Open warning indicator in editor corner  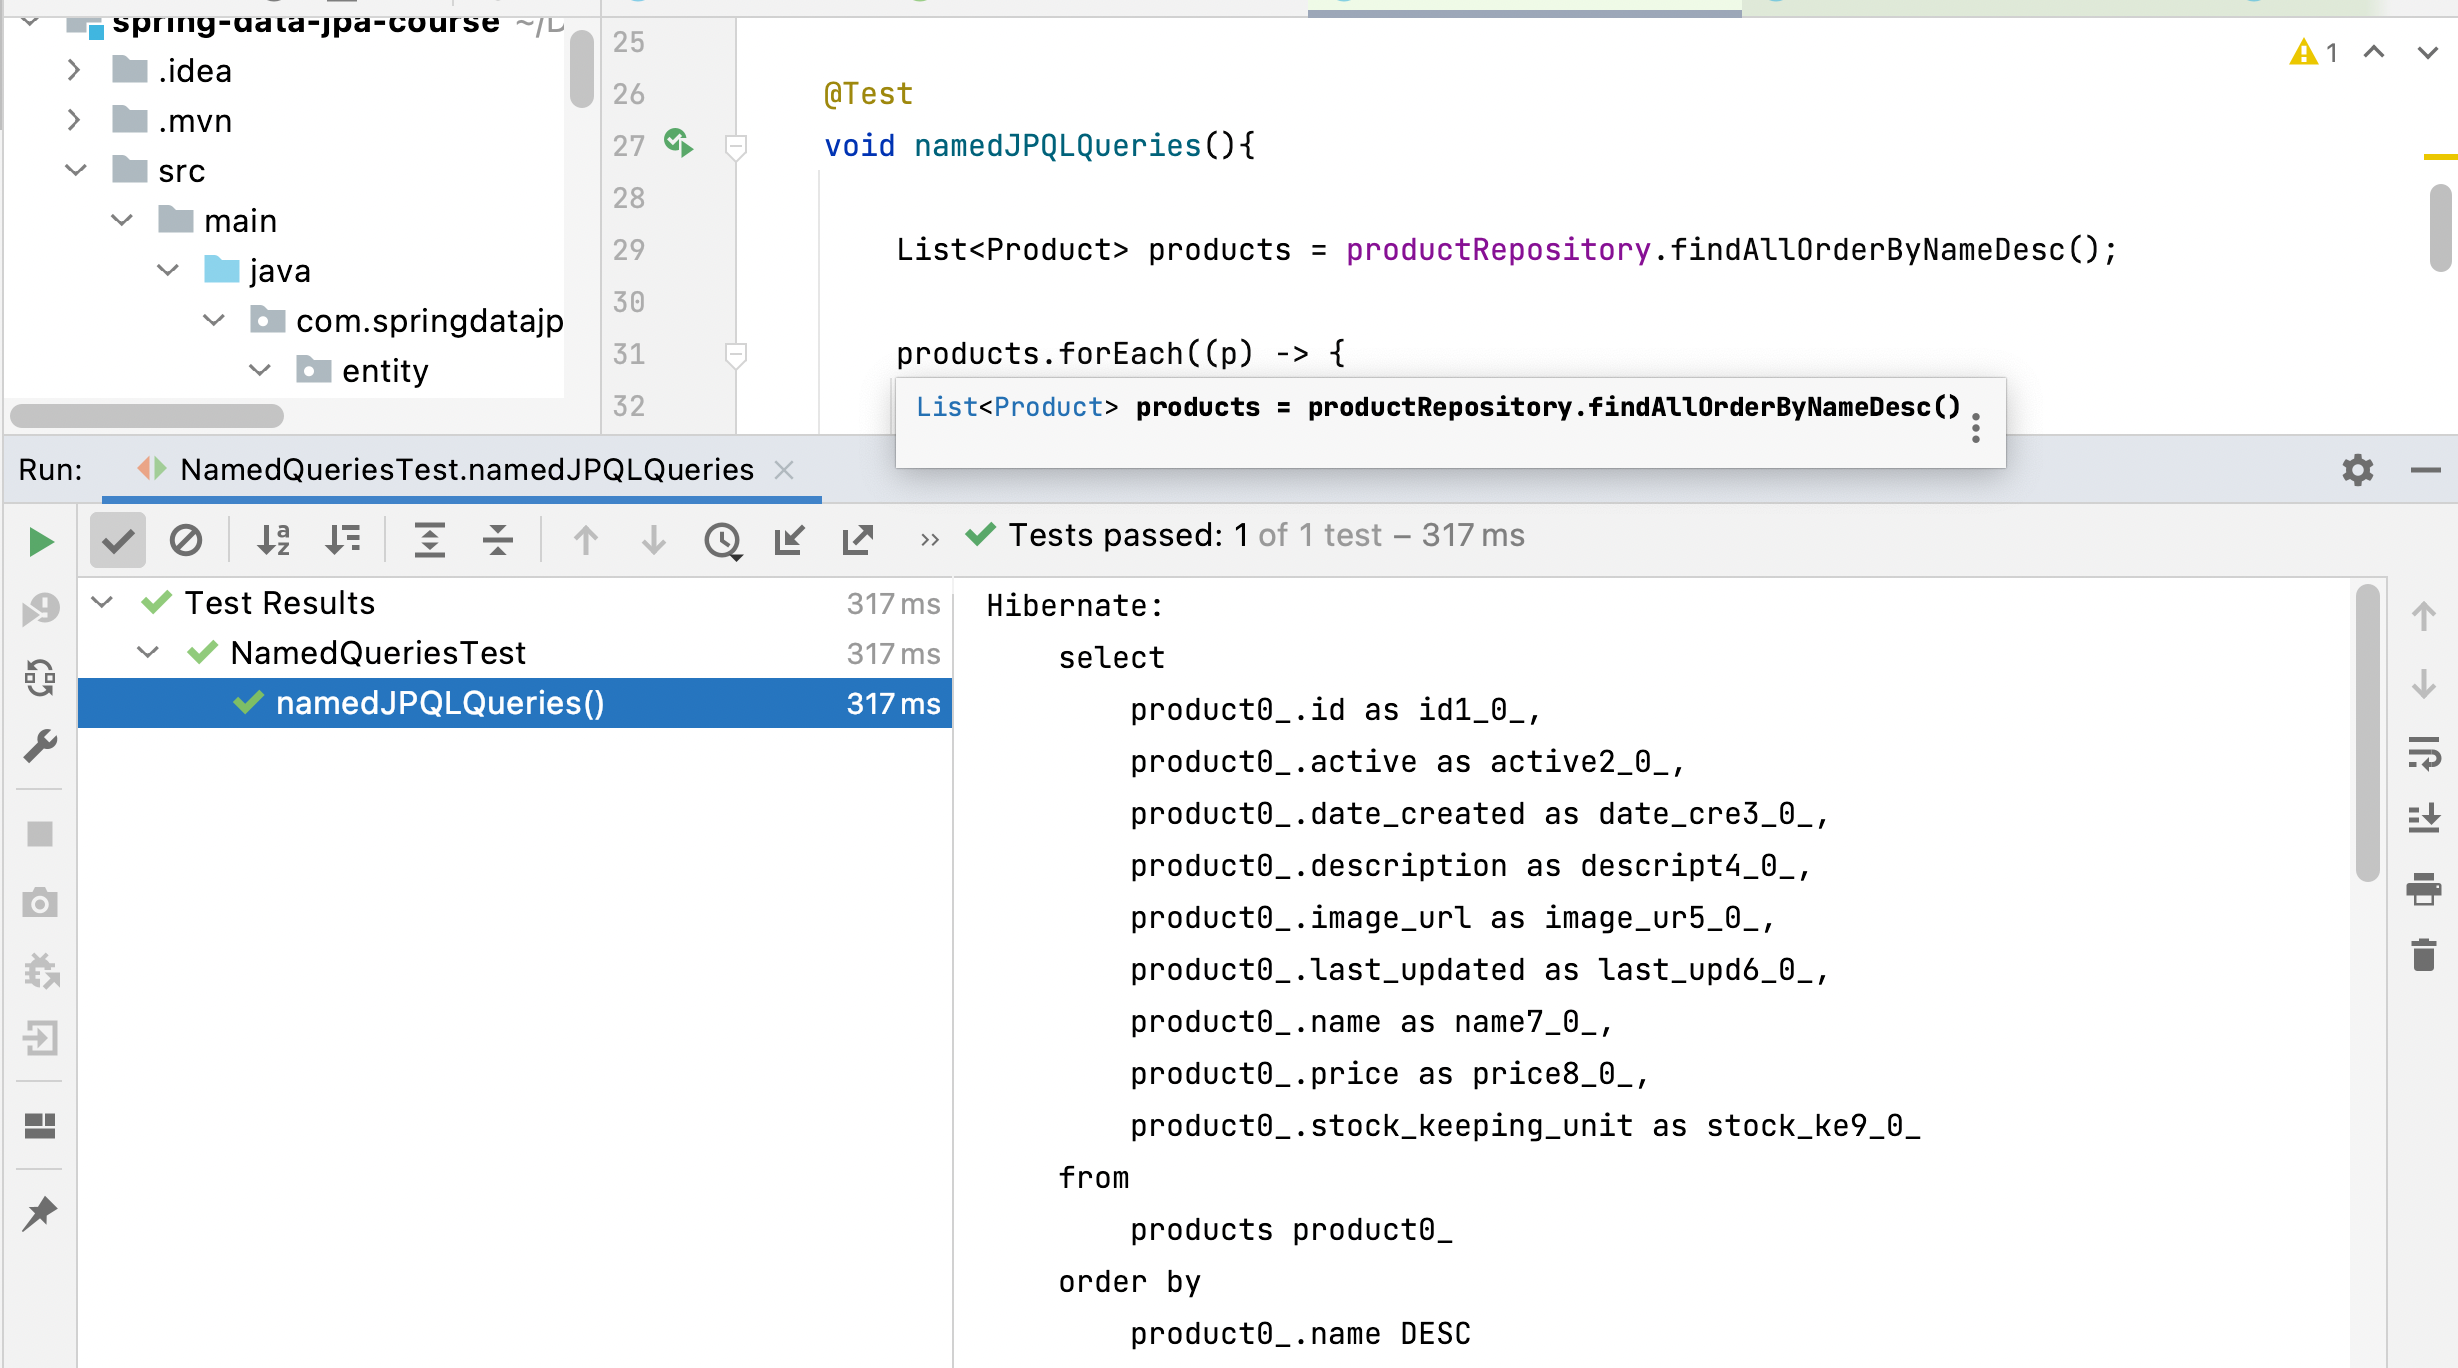point(2314,52)
